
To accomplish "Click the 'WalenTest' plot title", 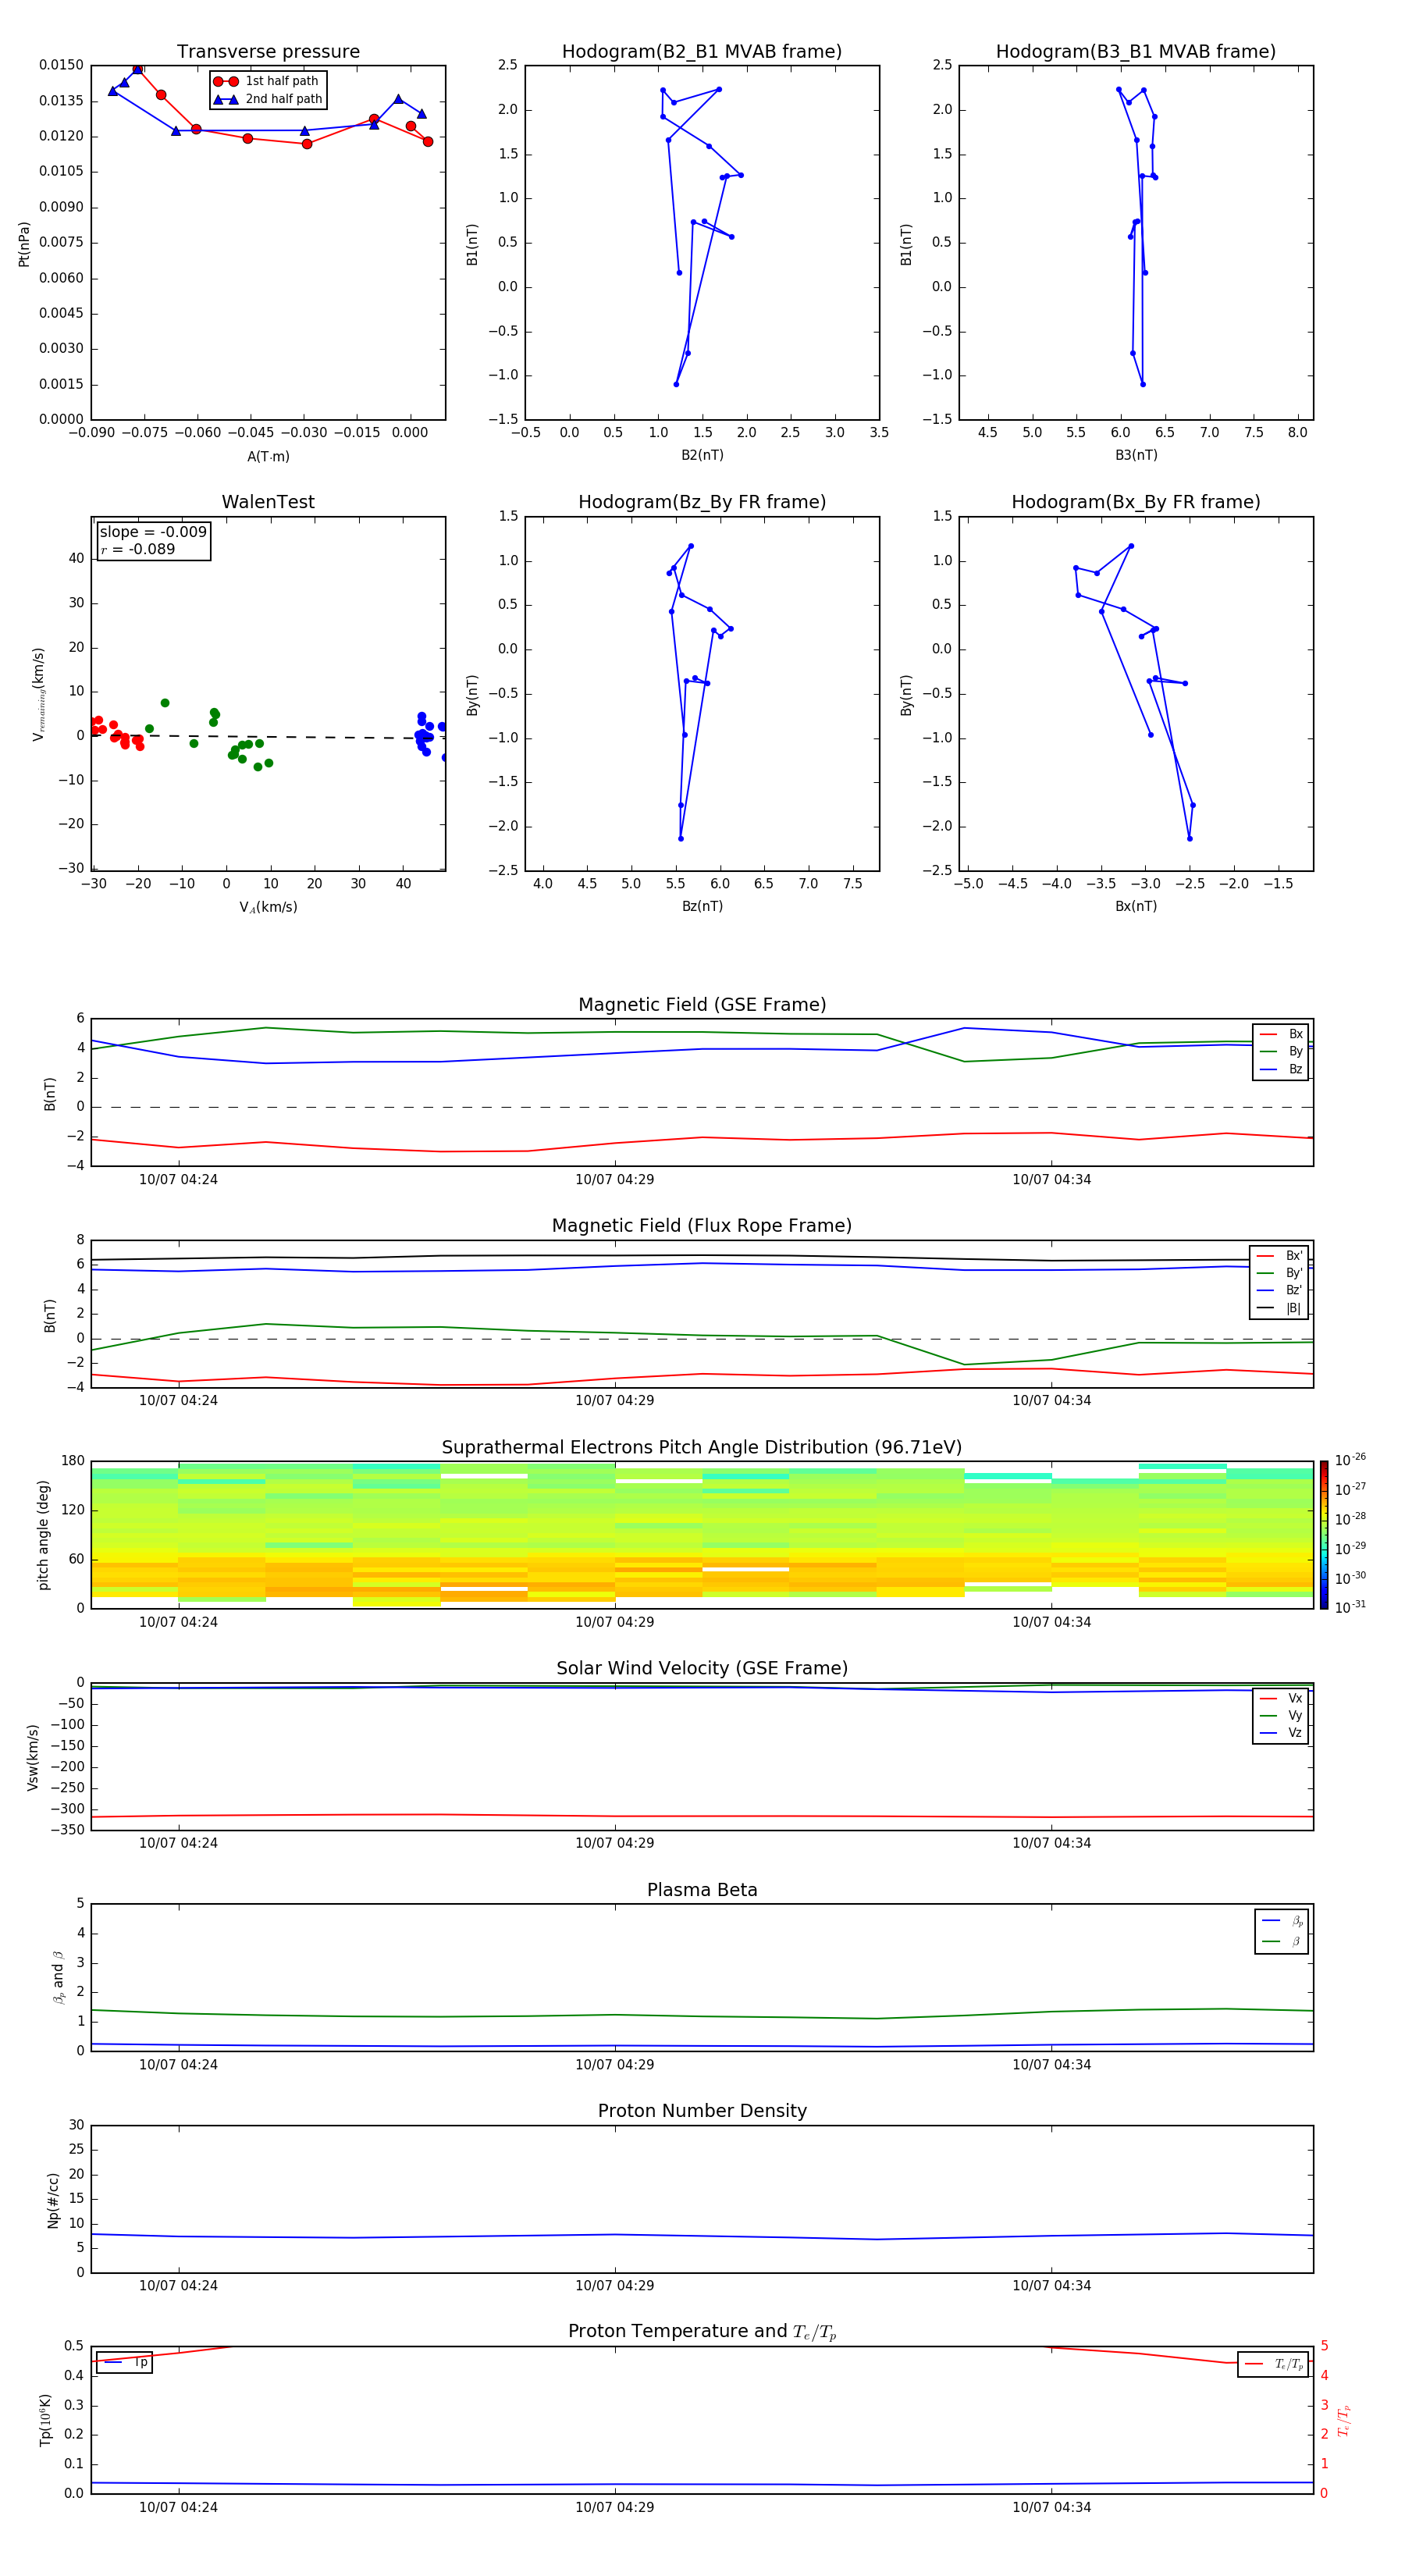I will point(268,502).
